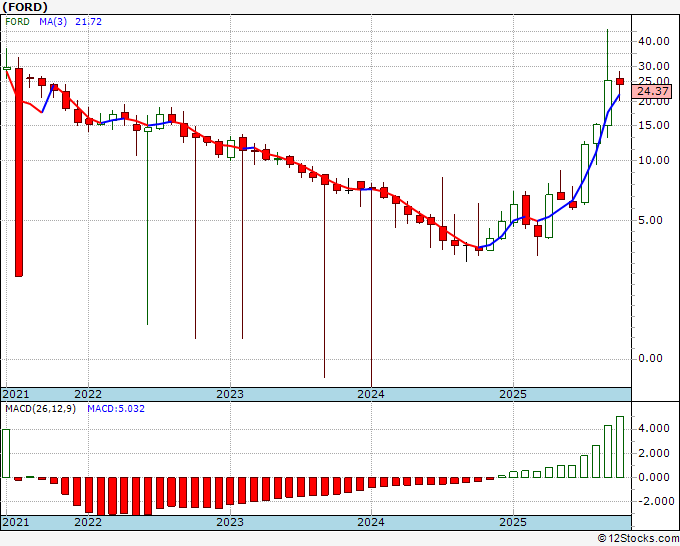Click the tallest green MACD bar
680x546 pixels.
coord(620,447)
